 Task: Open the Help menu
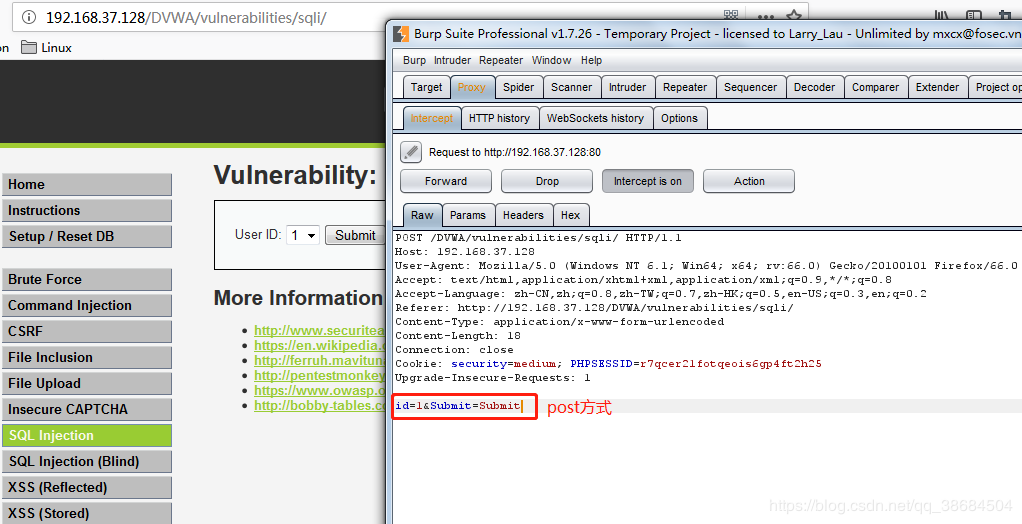pos(591,60)
